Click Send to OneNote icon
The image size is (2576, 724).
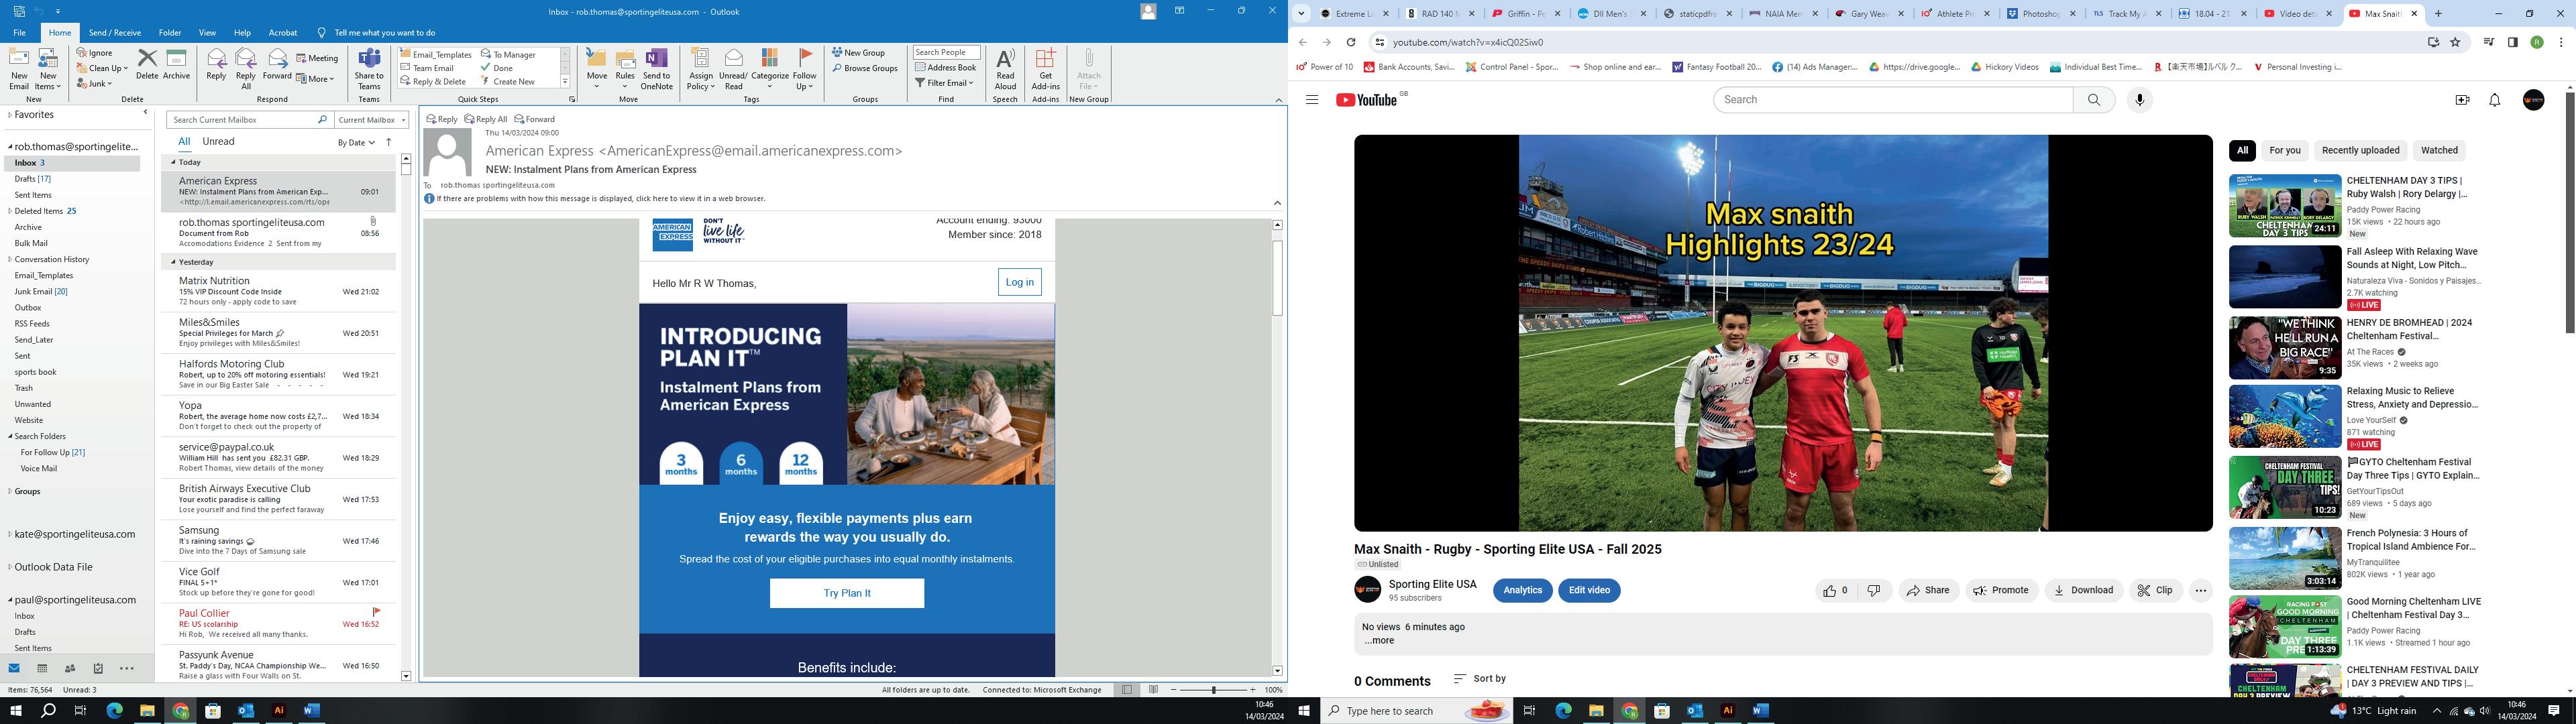656,68
